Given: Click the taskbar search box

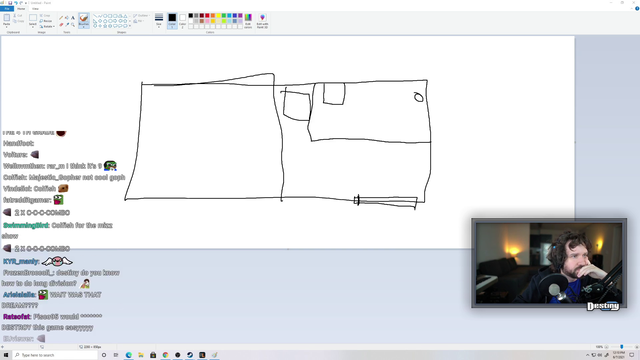Looking at the screenshot, I should [x=55, y=355].
